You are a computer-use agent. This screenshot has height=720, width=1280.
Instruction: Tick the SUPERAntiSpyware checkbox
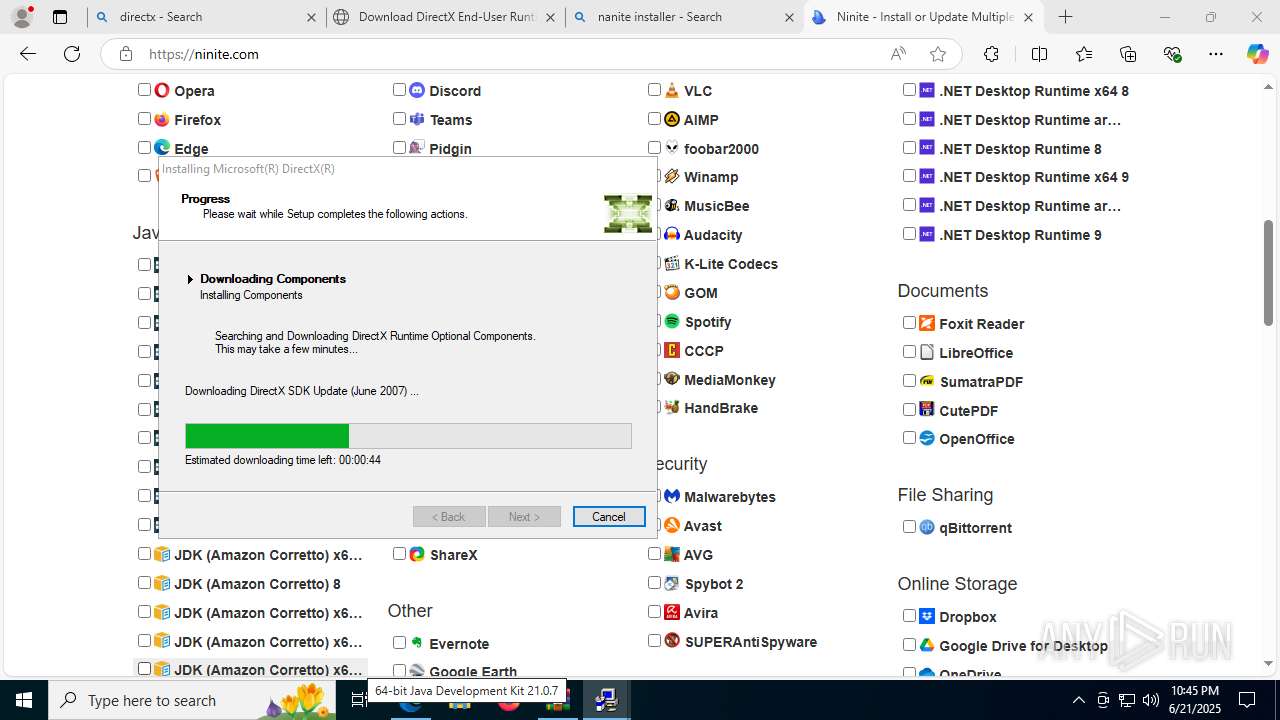(654, 640)
